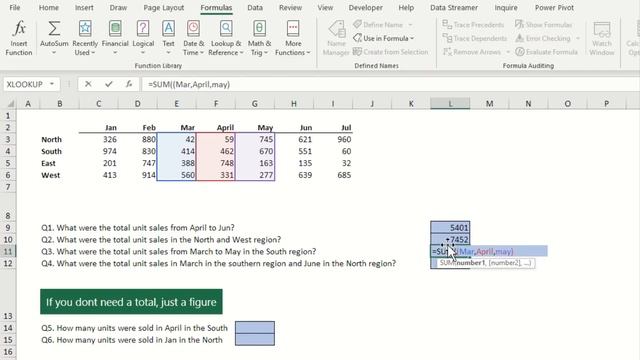Click the West Jul value 685

coord(333,175)
